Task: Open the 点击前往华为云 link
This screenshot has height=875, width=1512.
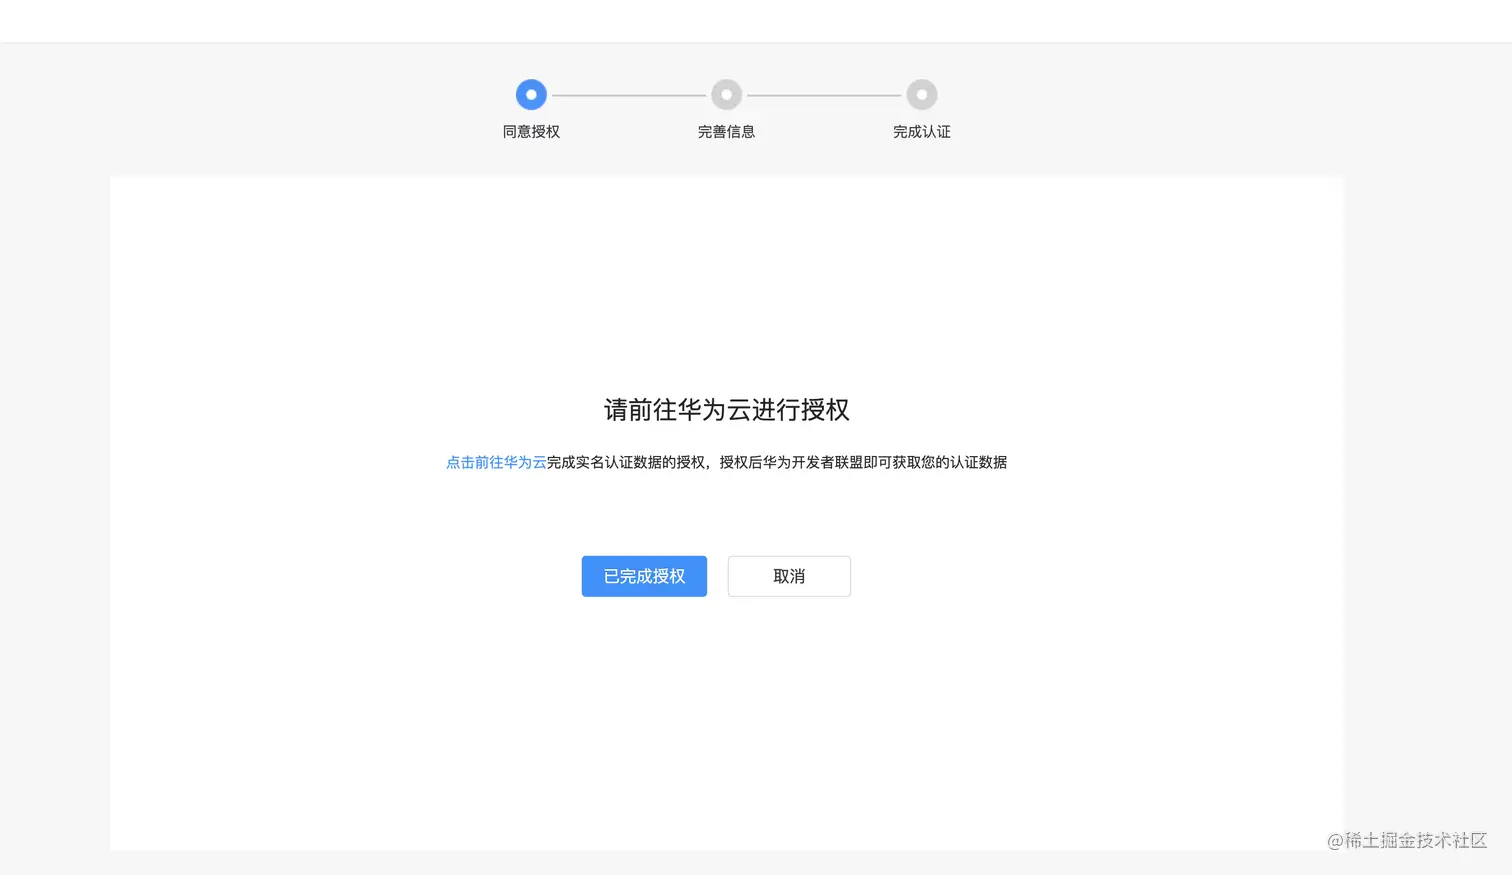Action: pos(496,462)
